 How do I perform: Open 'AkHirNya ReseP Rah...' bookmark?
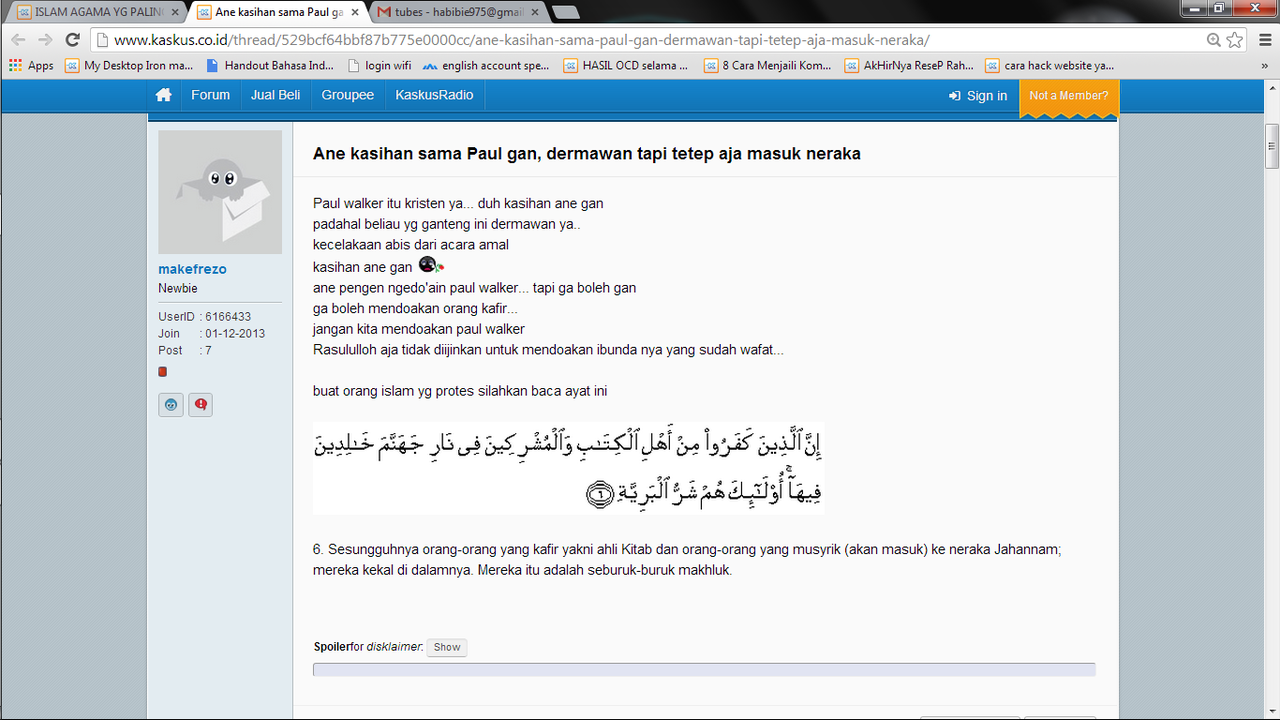click(x=909, y=65)
